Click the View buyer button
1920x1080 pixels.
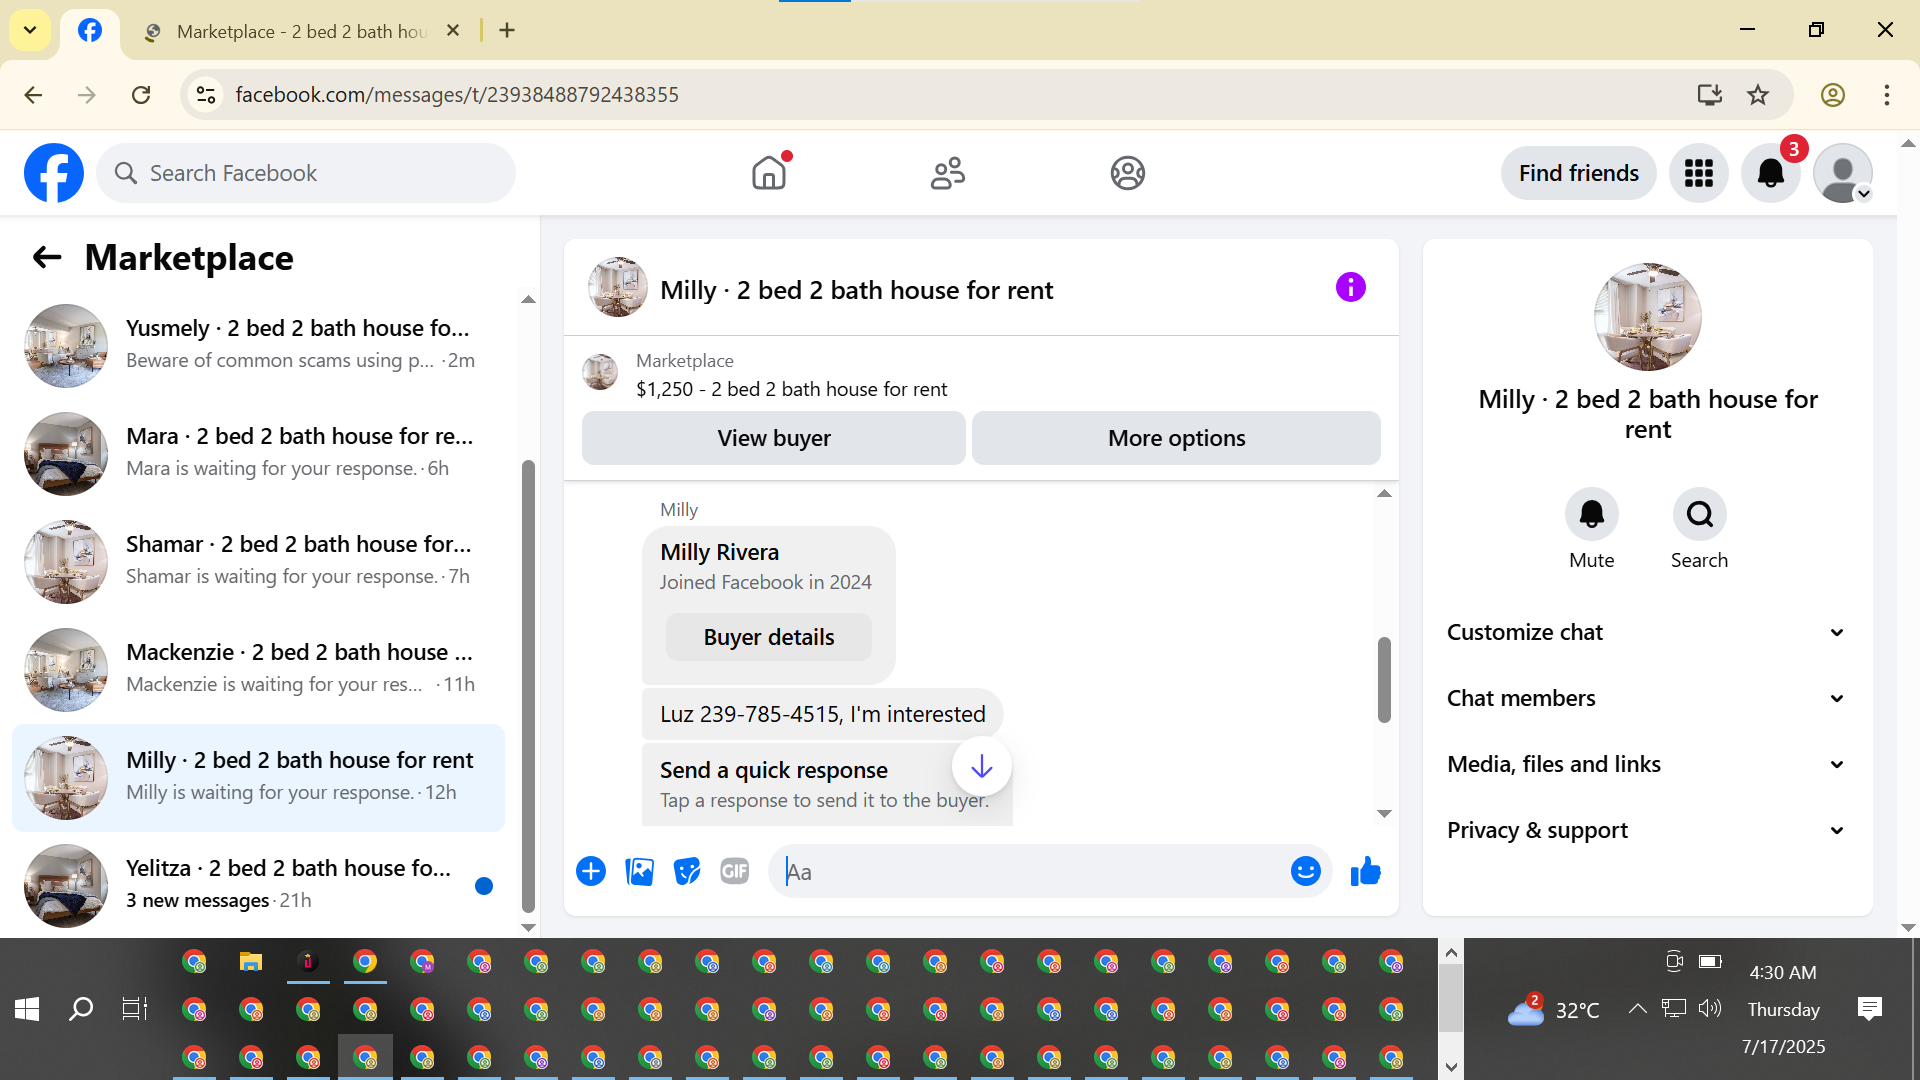773,438
